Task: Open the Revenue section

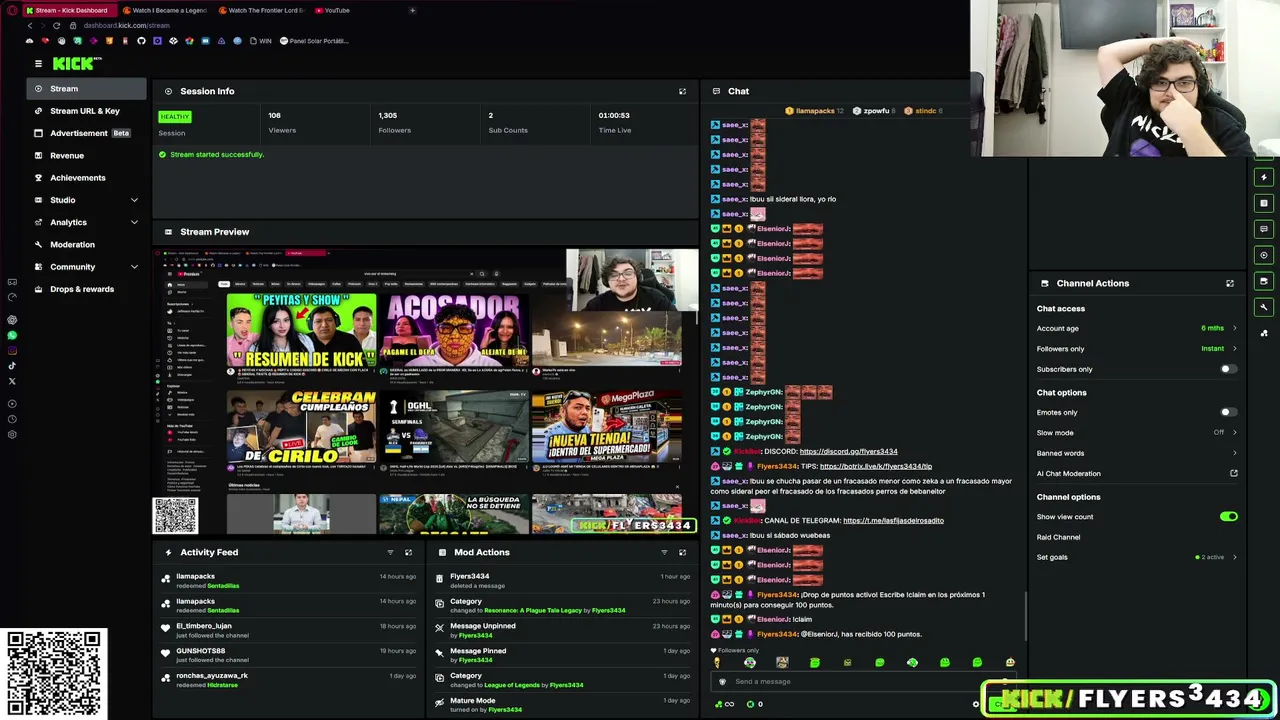Action: coord(87,155)
